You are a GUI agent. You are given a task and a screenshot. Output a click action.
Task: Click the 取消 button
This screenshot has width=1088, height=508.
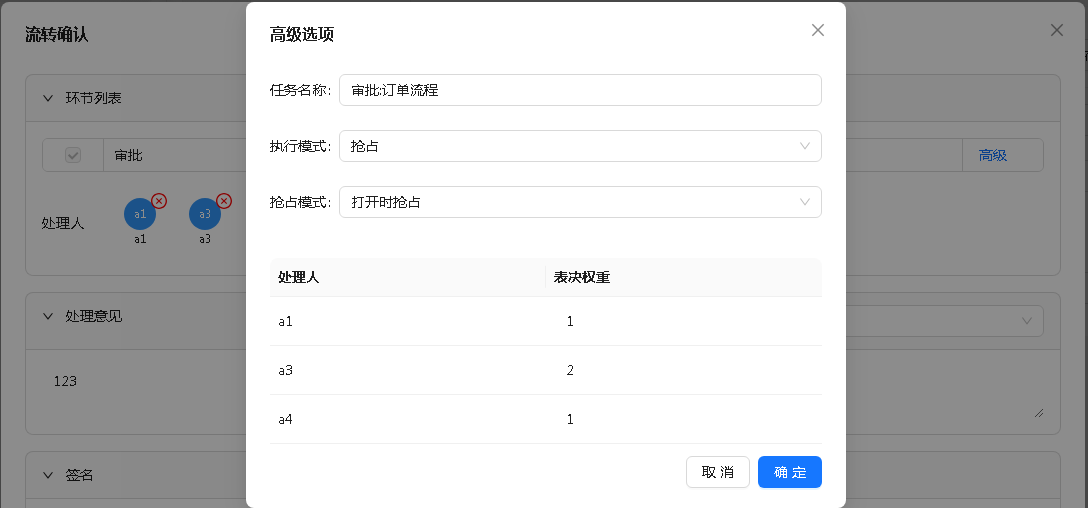[717, 472]
